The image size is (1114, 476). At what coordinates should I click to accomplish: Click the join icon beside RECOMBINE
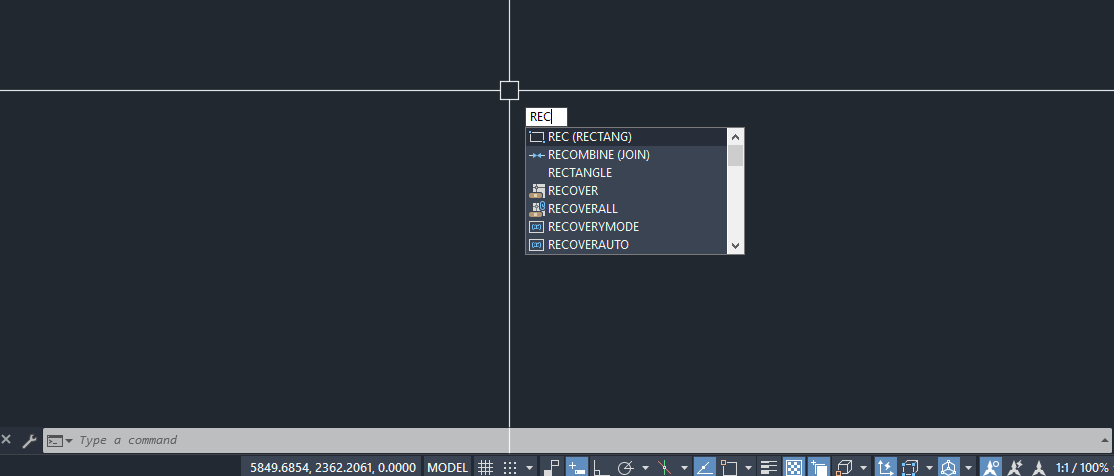(x=537, y=154)
